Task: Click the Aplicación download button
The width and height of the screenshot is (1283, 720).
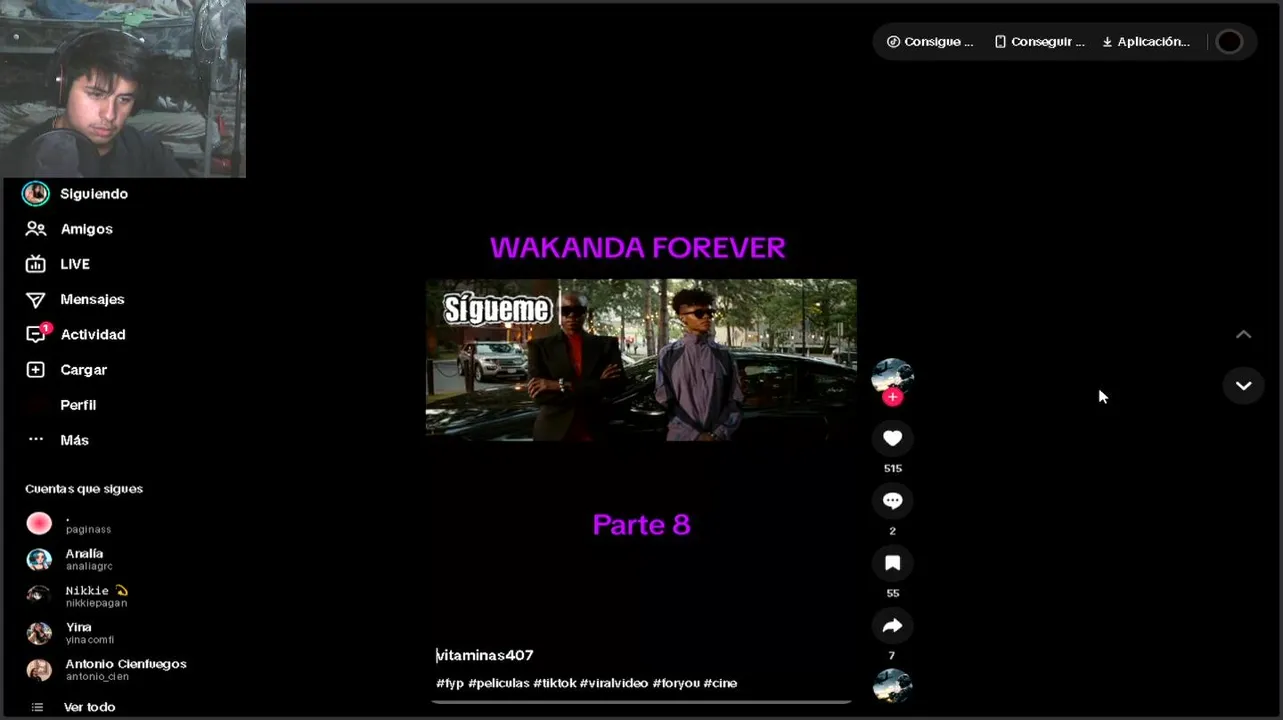Action: [1146, 42]
